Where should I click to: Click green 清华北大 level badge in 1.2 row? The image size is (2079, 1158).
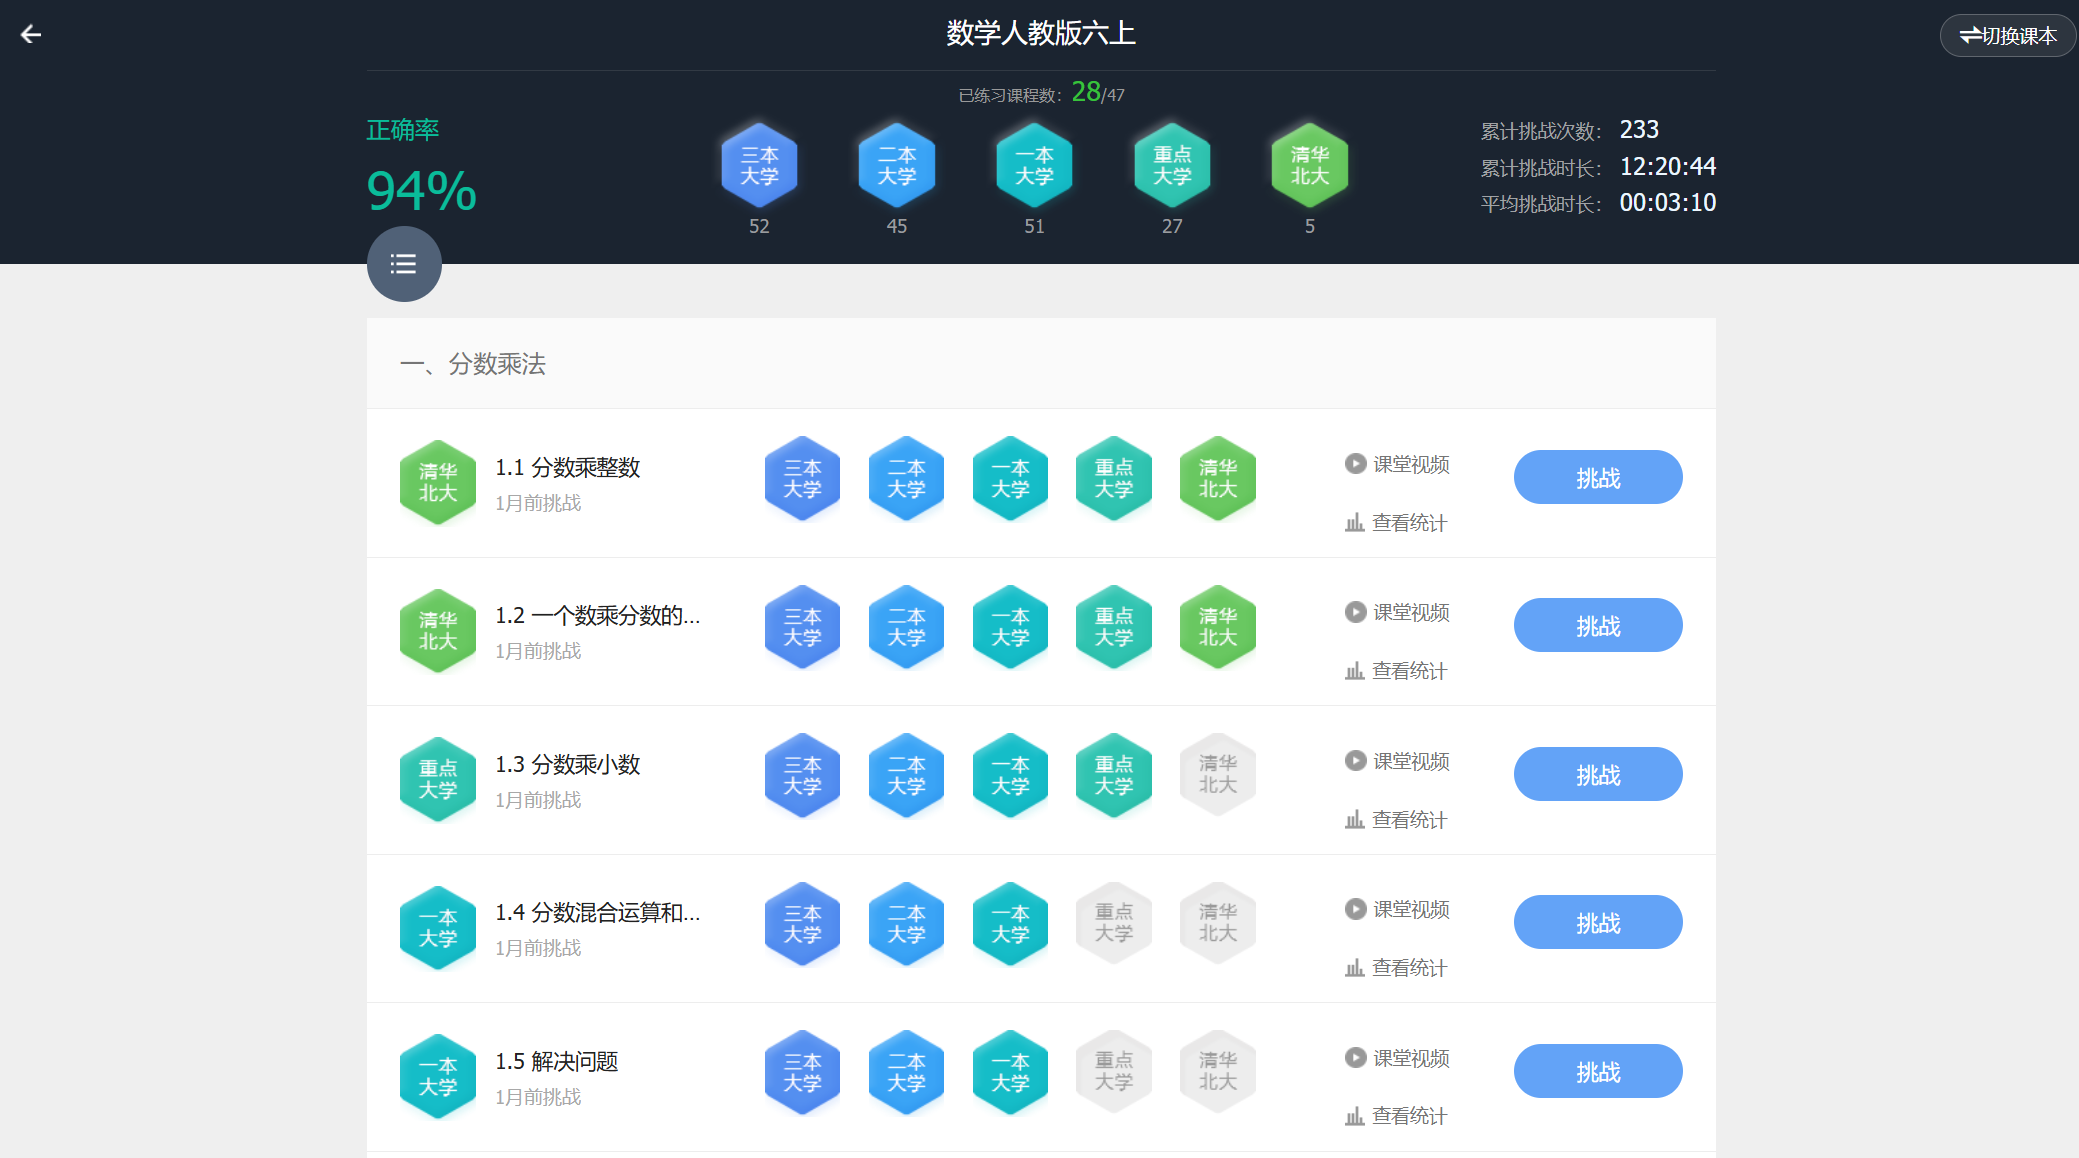[x=1218, y=626]
